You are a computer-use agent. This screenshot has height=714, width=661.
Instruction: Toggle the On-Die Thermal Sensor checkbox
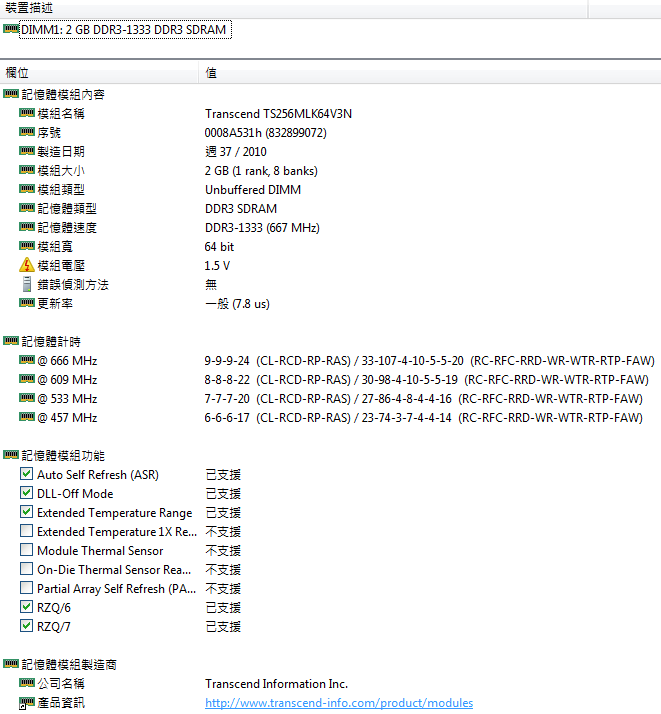[x=26, y=569]
